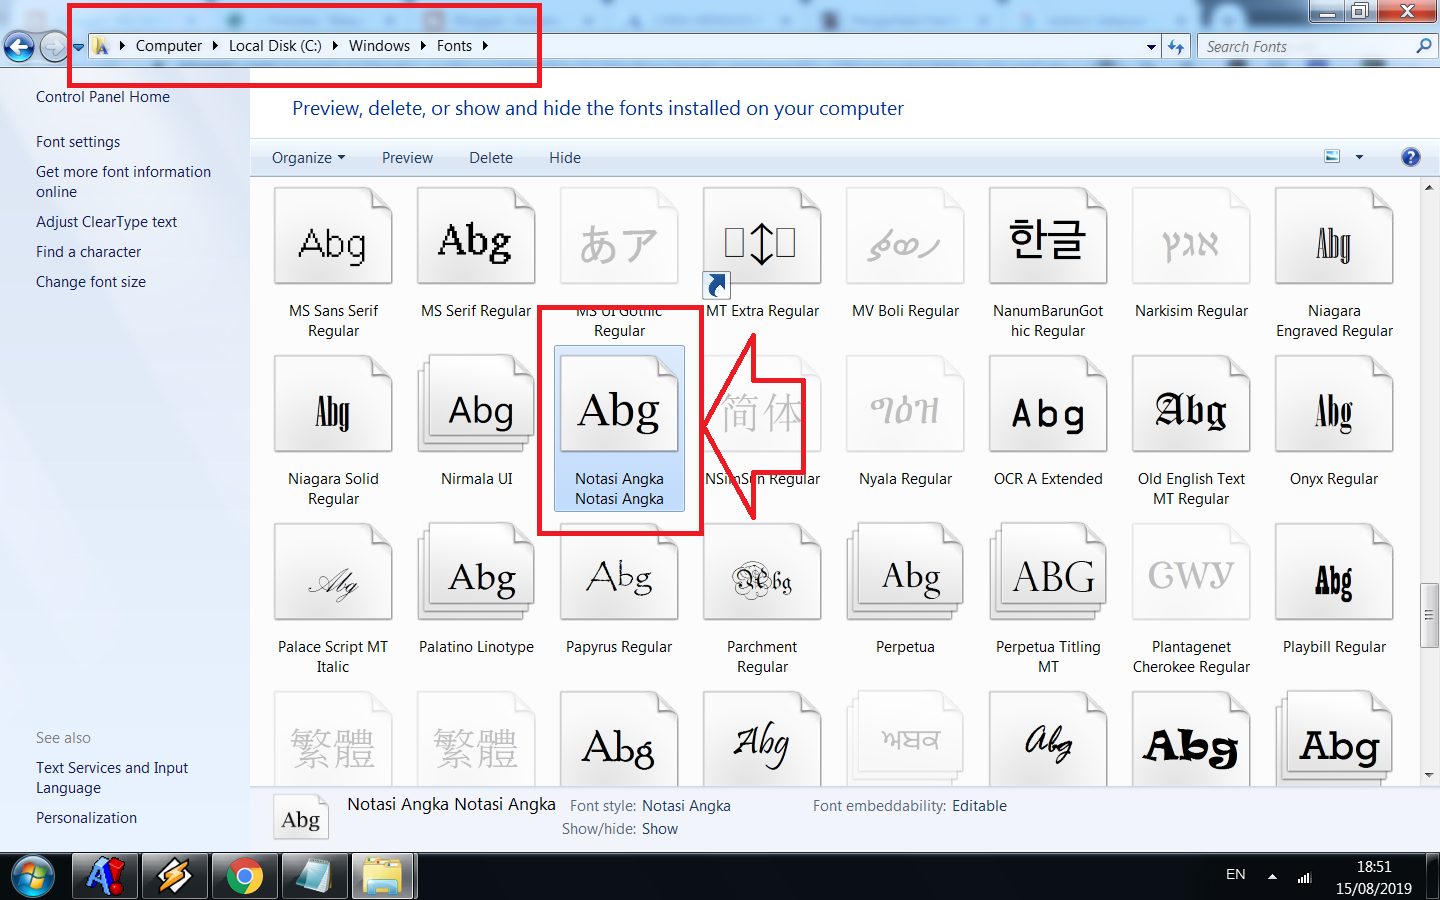Open the address bar history dropdown
Image resolution: width=1440 pixels, height=900 pixels.
click(1152, 46)
